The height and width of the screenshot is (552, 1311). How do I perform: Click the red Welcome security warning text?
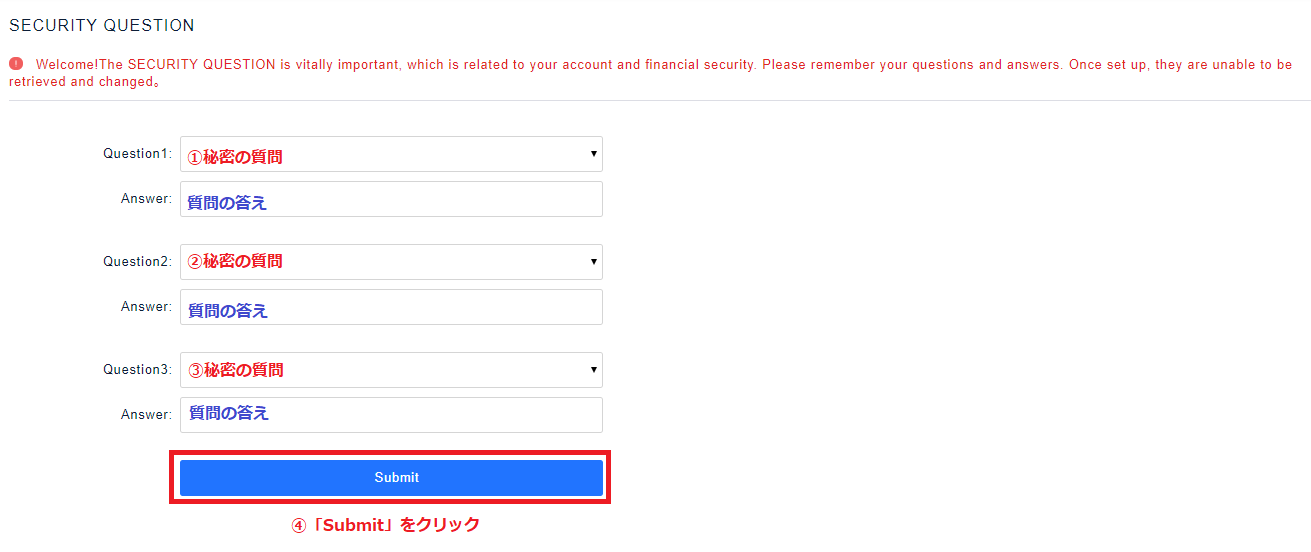pyautogui.click(x=651, y=73)
